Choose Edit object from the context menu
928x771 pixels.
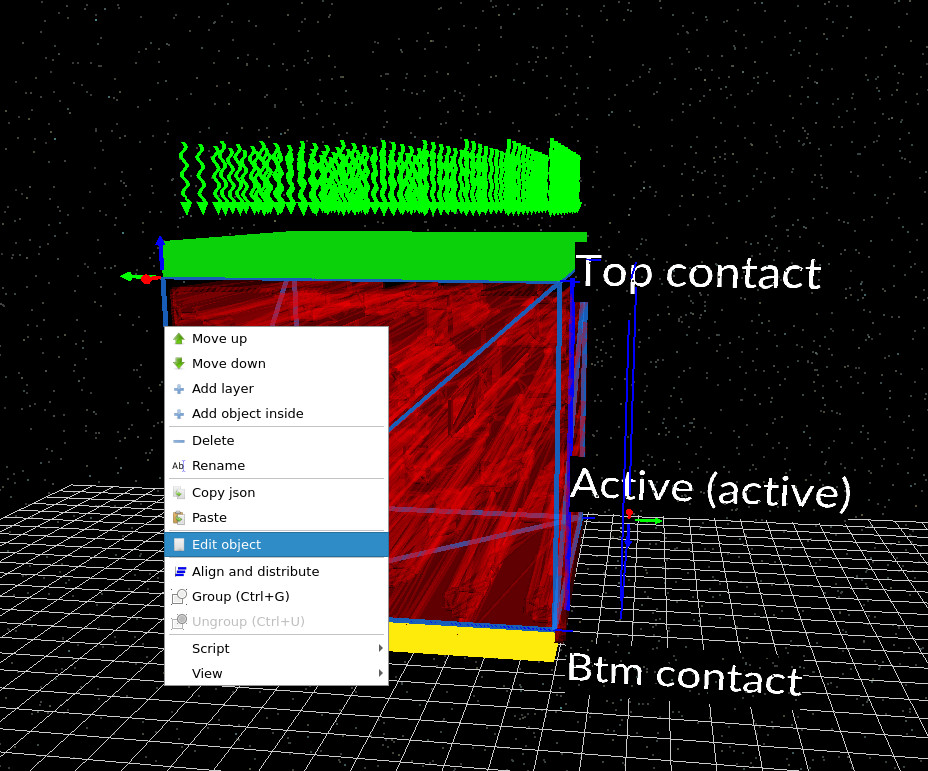(226, 544)
